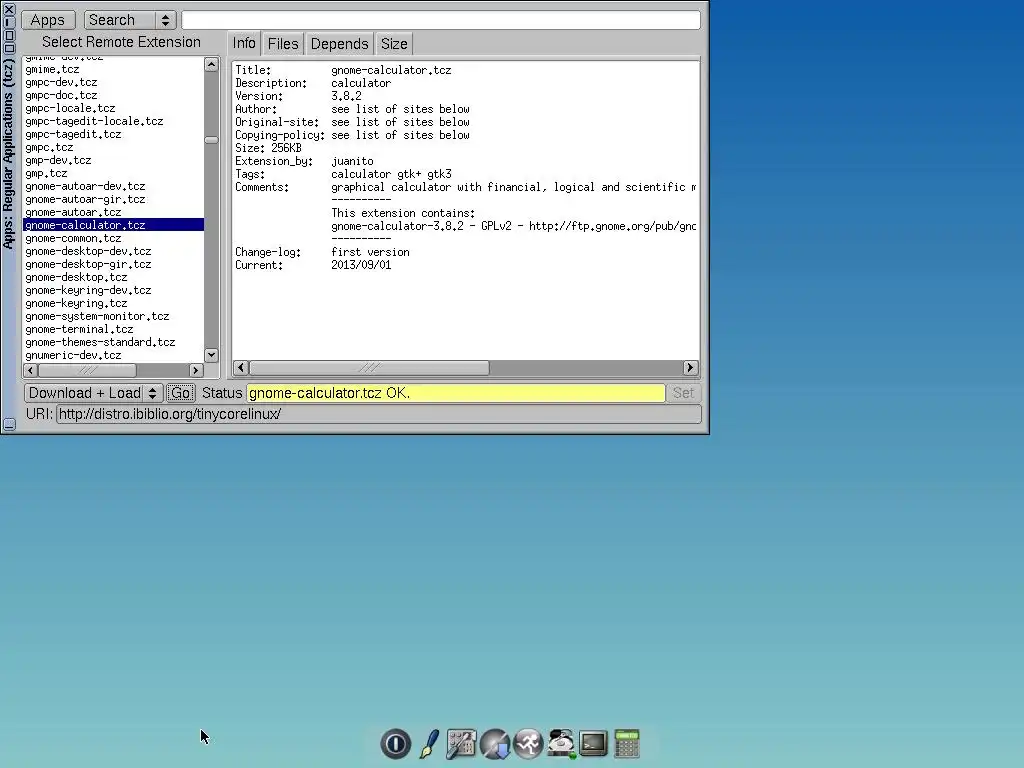This screenshot has height=768, width=1024.
Task: Select gnome-keyring.tcz extension
Action: pos(113,303)
